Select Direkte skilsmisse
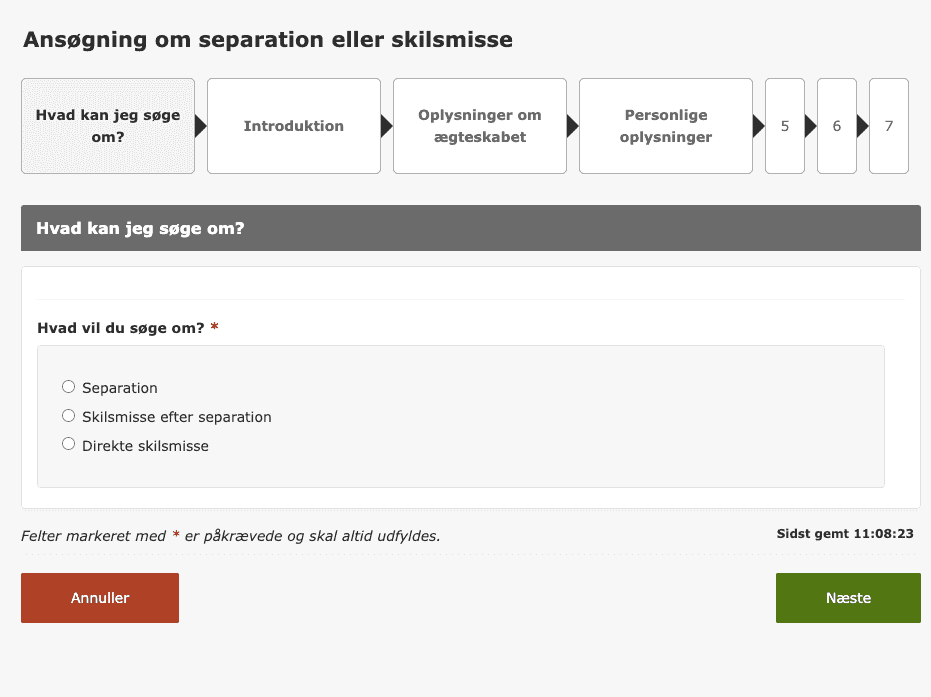 tap(68, 443)
